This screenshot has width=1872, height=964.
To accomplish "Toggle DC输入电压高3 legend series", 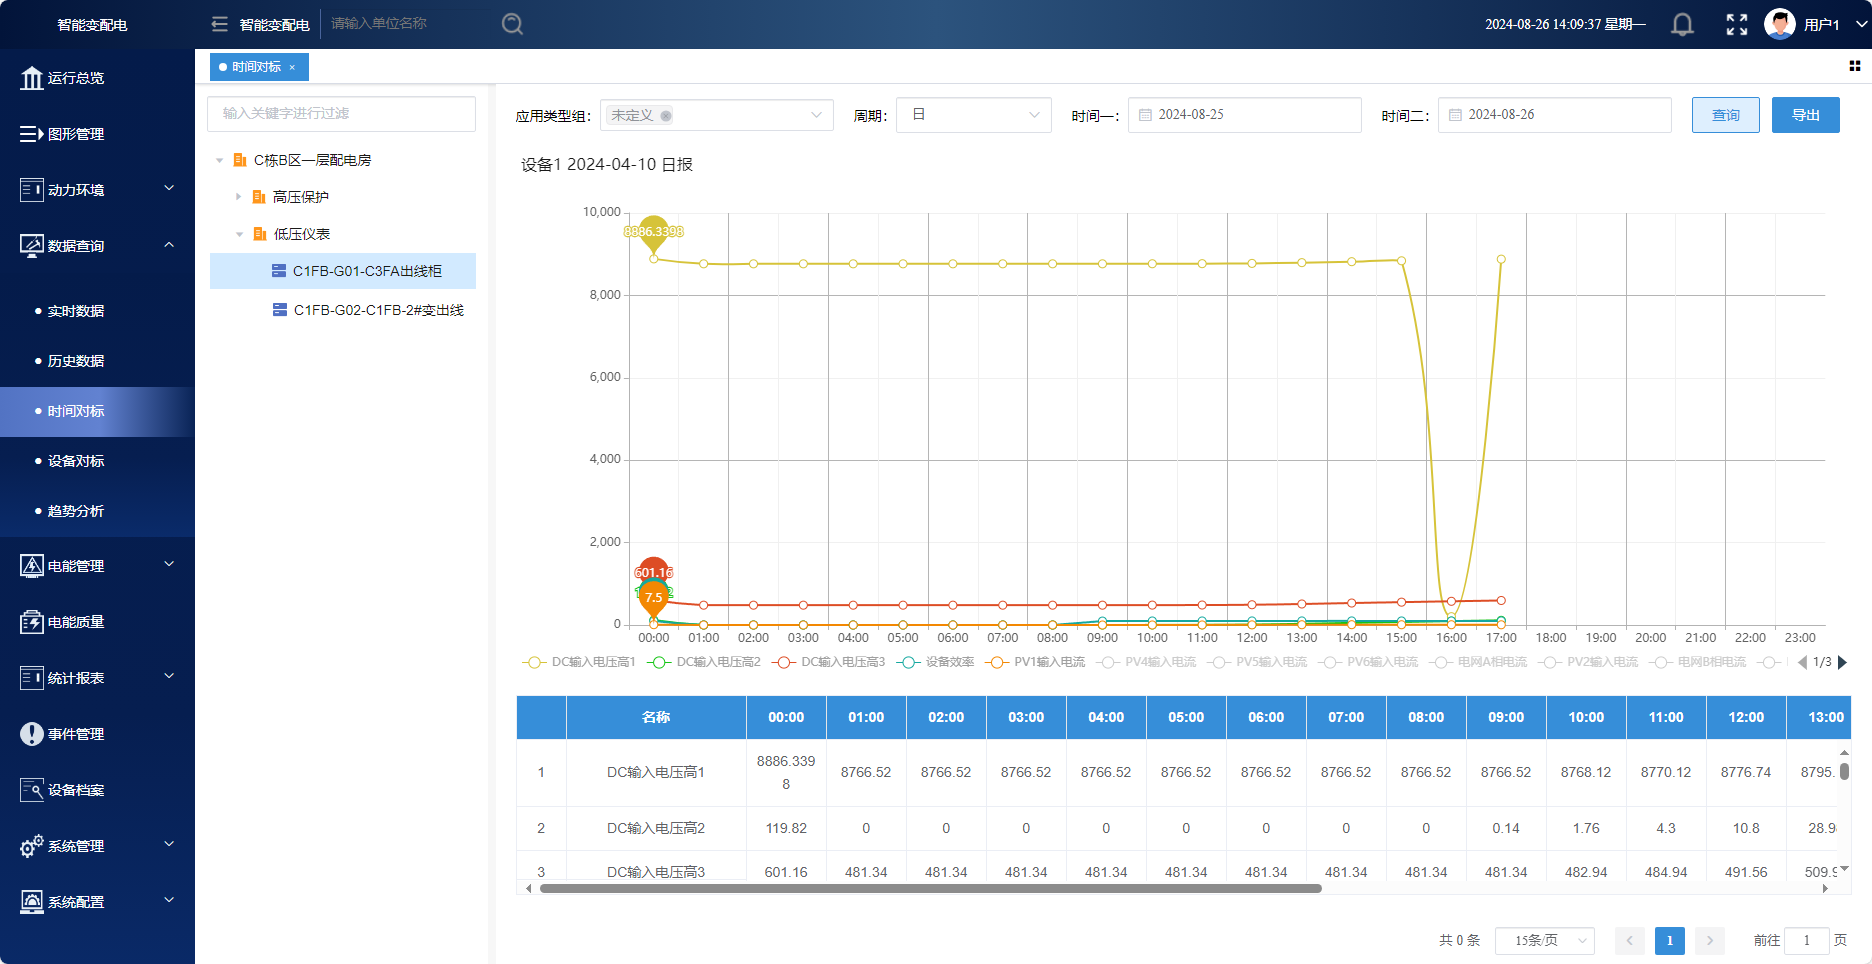I will (x=829, y=662).
